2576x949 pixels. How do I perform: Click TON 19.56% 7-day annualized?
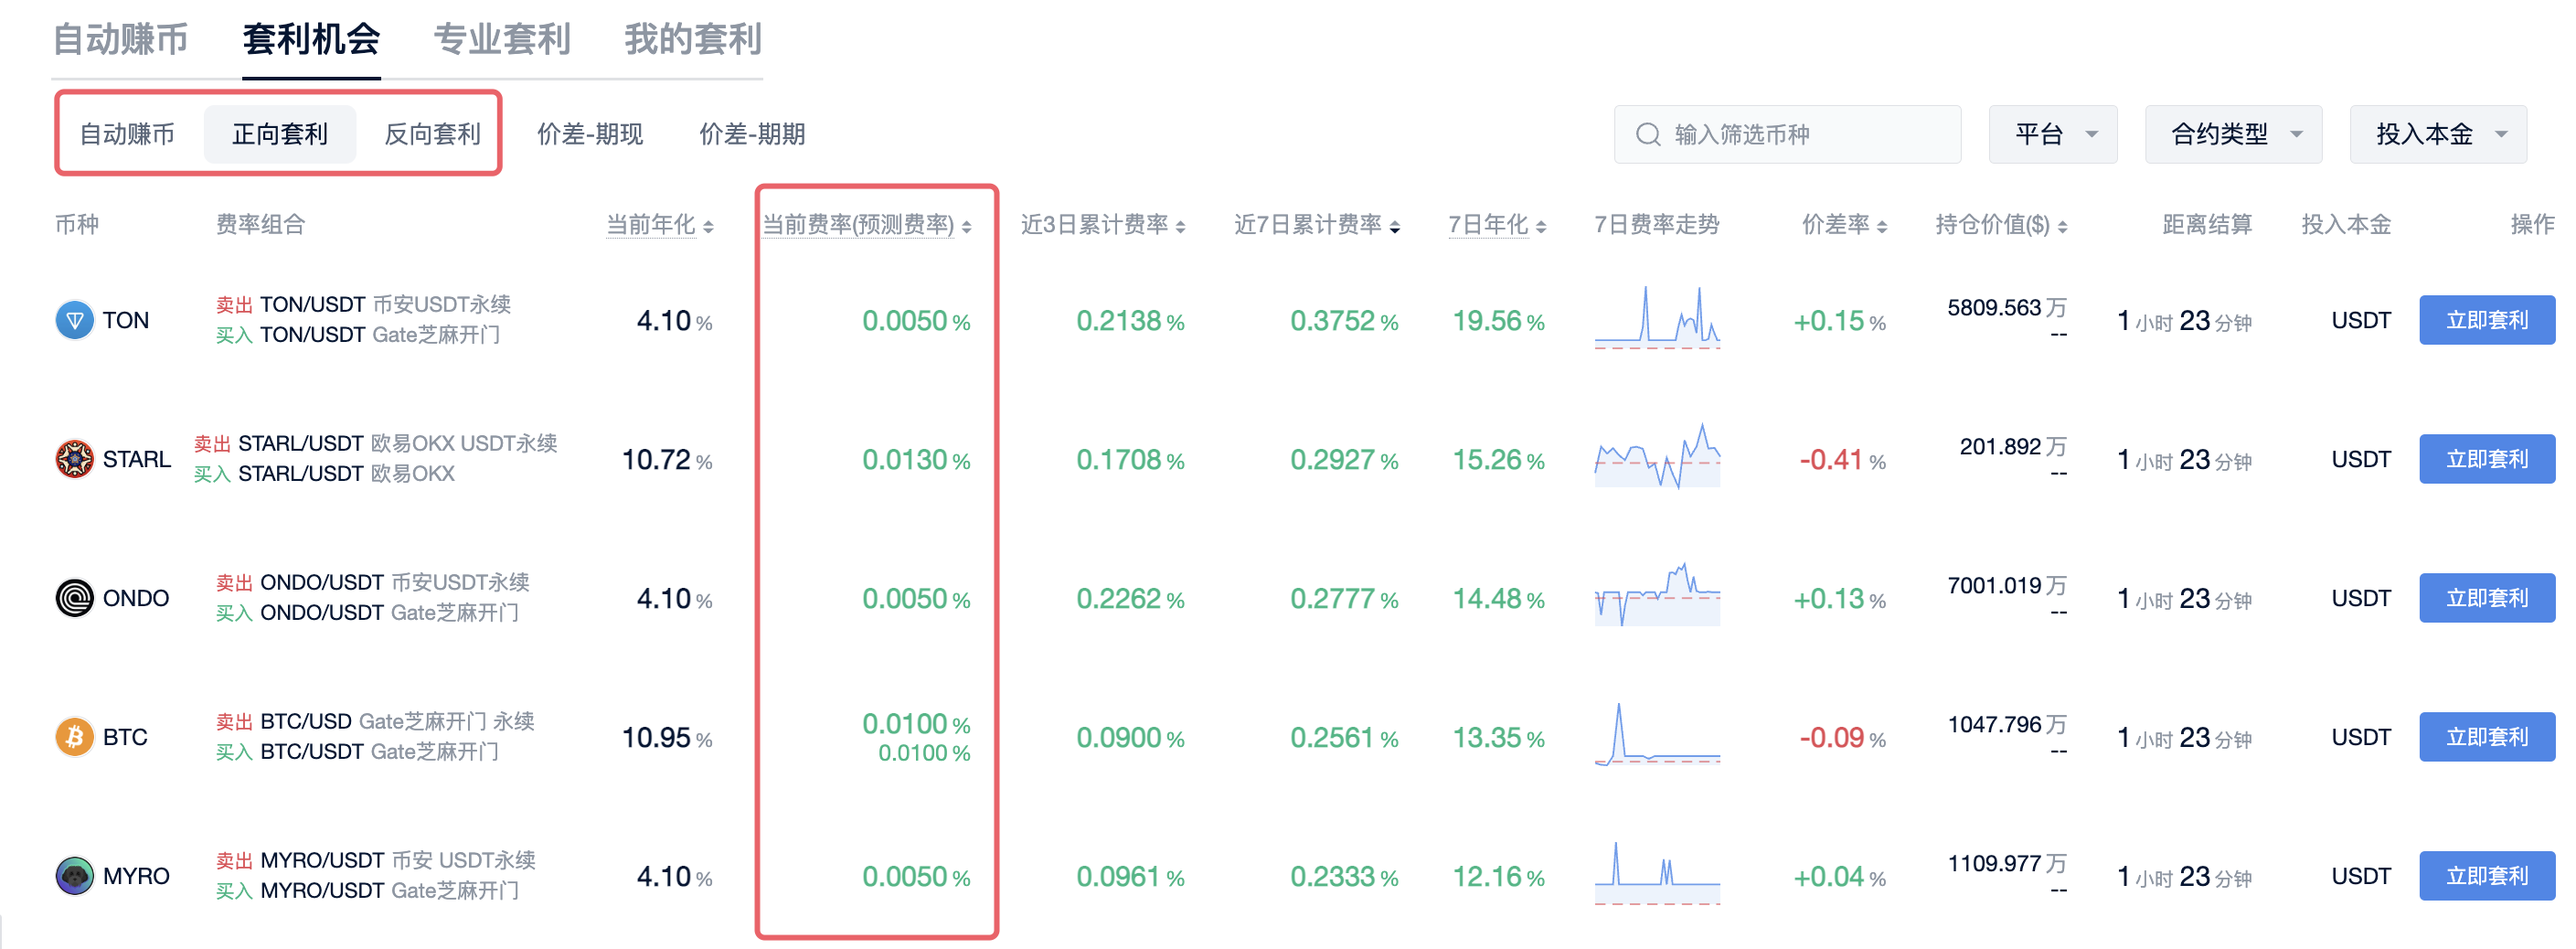(1498, 321)
